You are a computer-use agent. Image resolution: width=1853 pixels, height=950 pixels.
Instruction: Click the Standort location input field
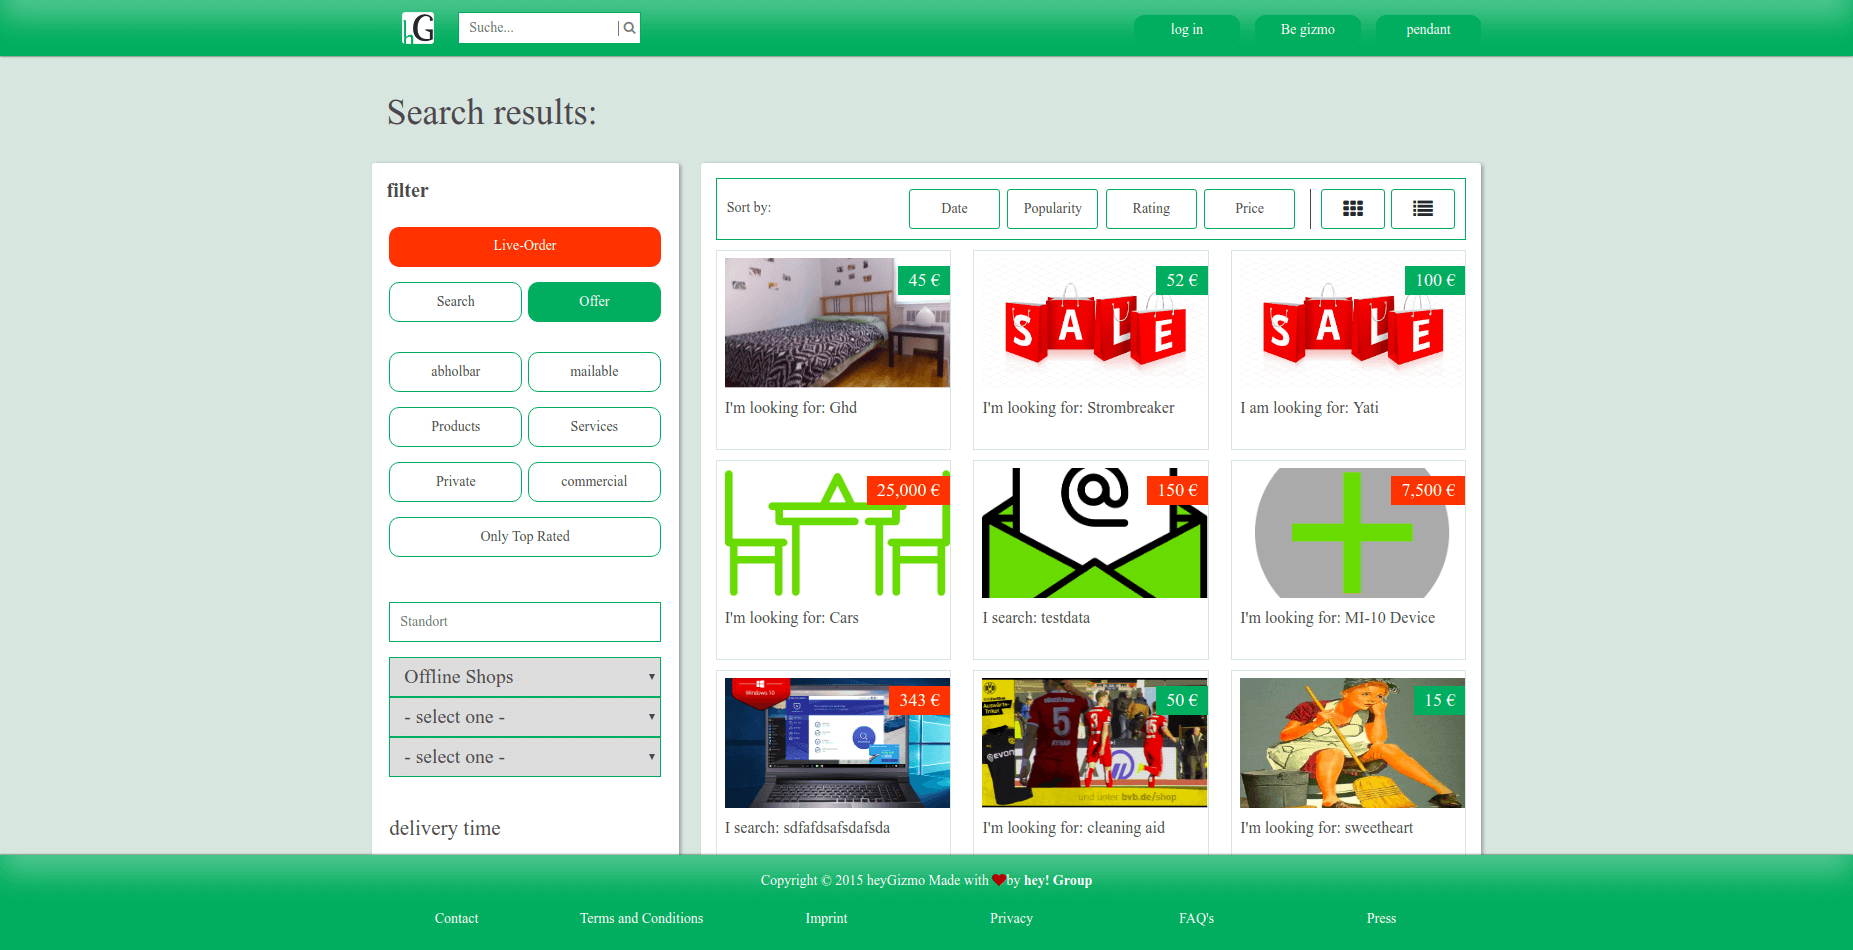(x=524, y=622)
